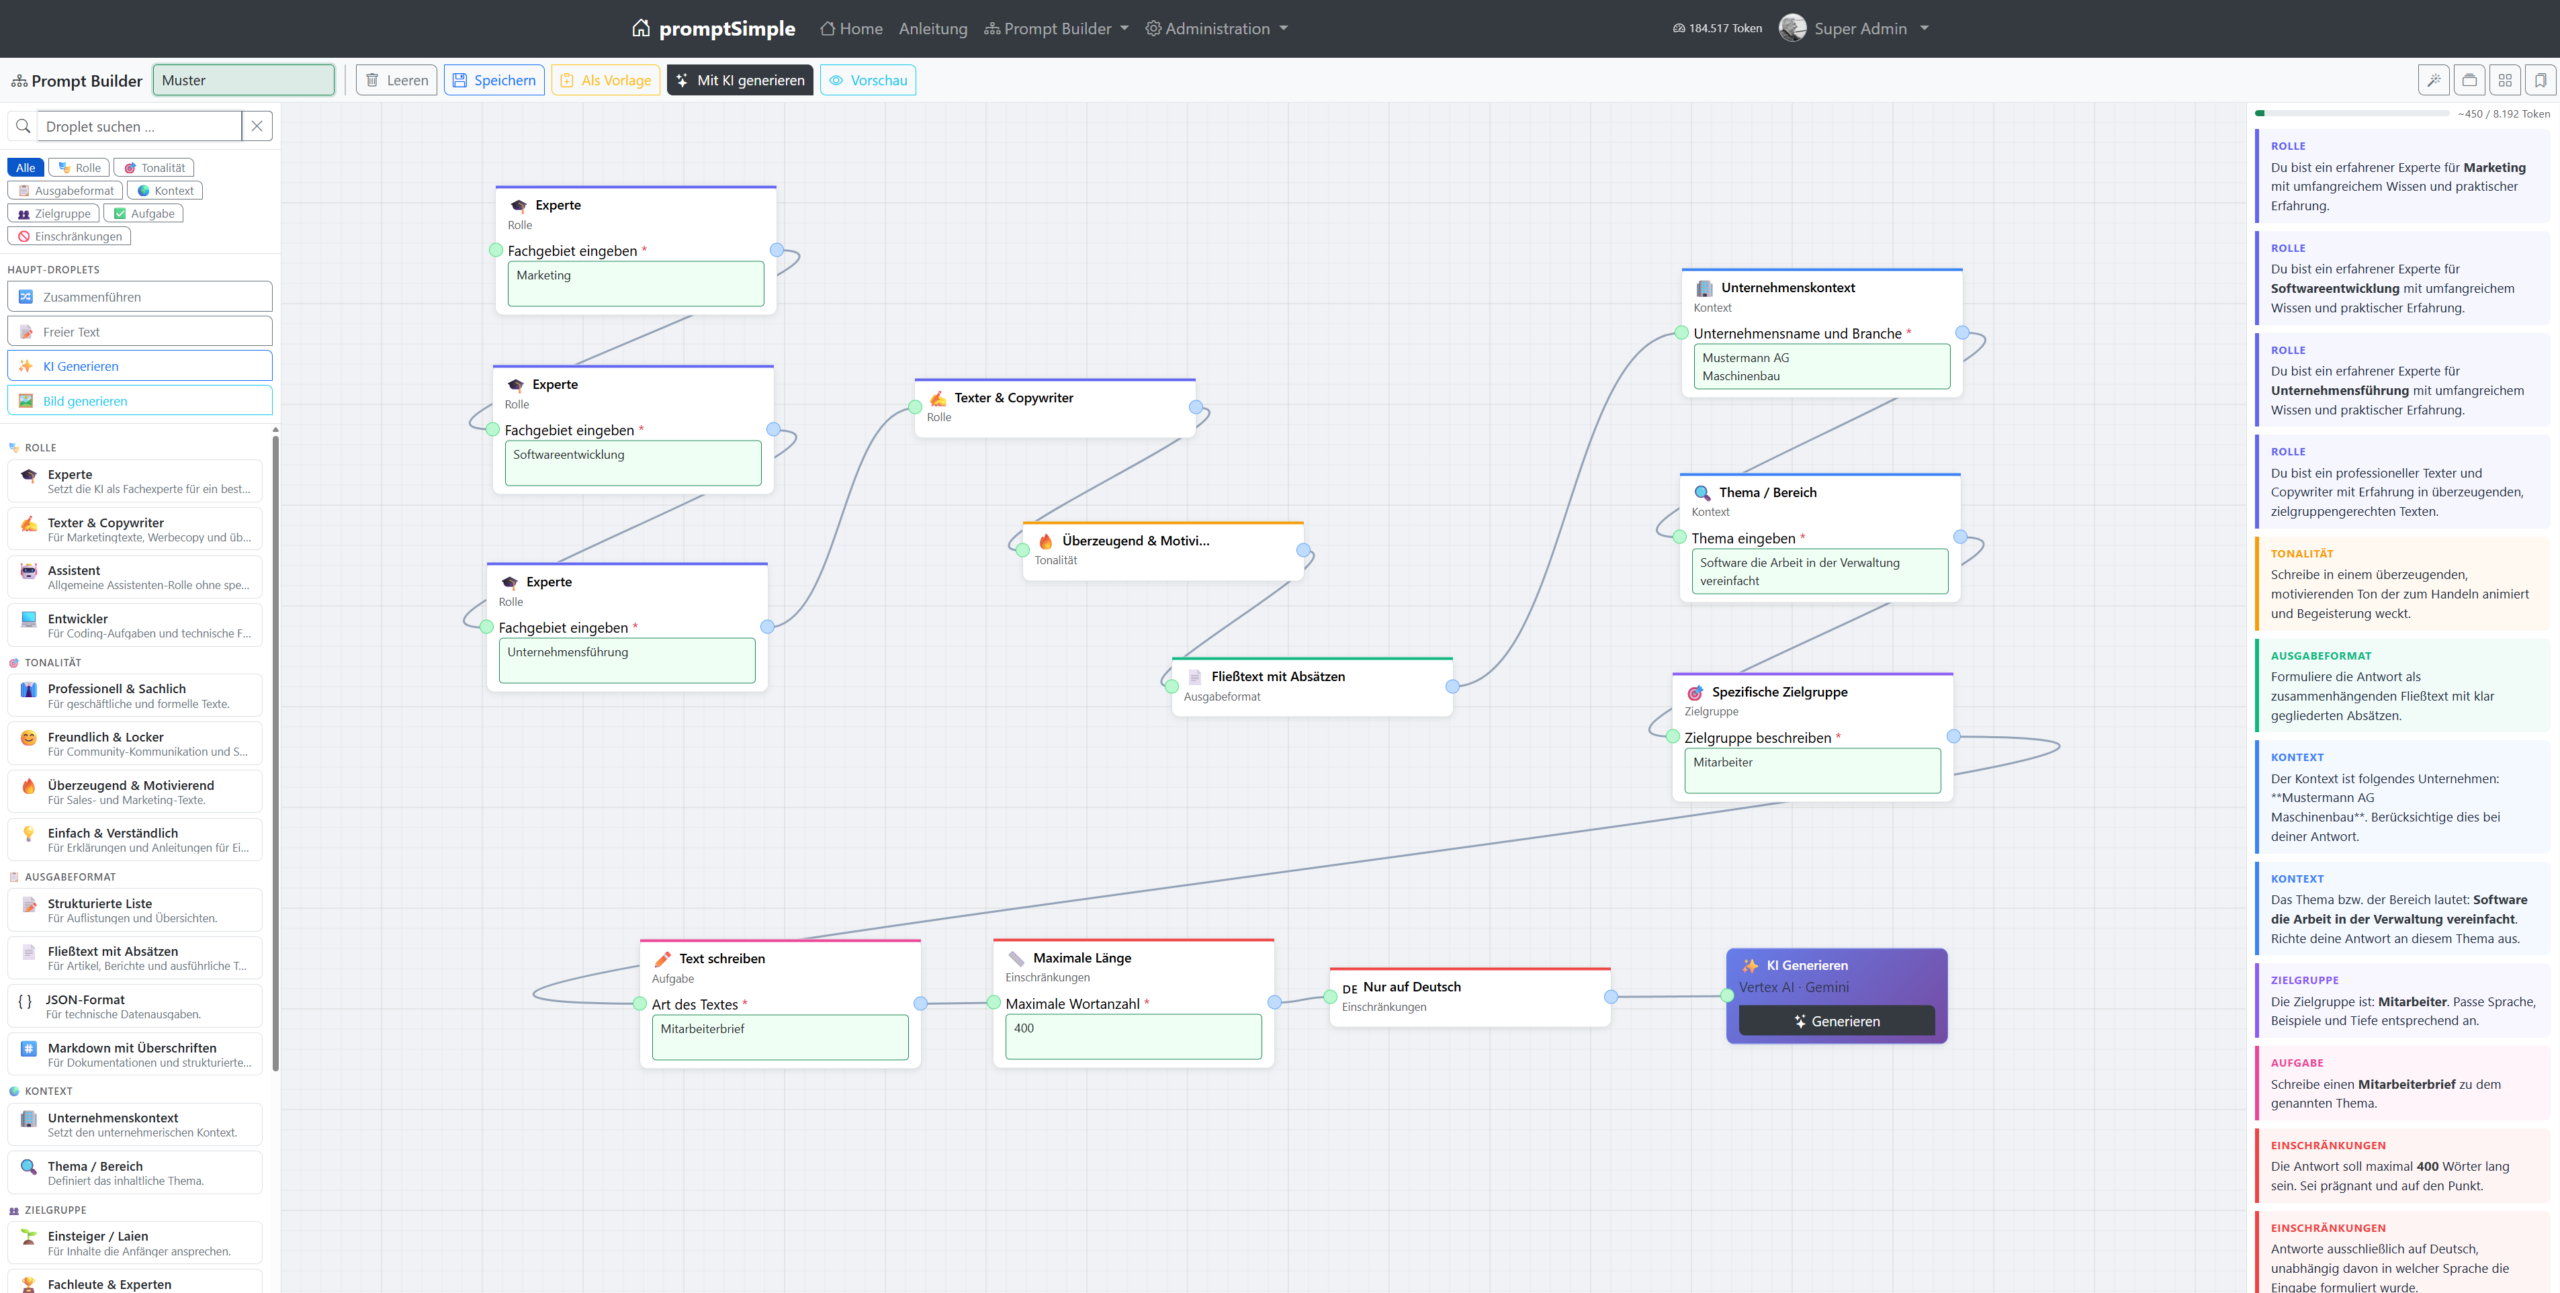Go to the Anleitung menu item

pyautogui.click(x=932, y=28)
